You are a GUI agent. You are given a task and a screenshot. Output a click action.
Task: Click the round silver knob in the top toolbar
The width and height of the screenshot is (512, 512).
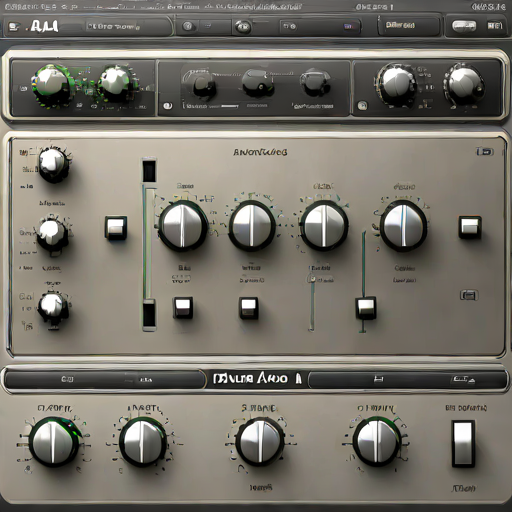click(x=242, y=27)
